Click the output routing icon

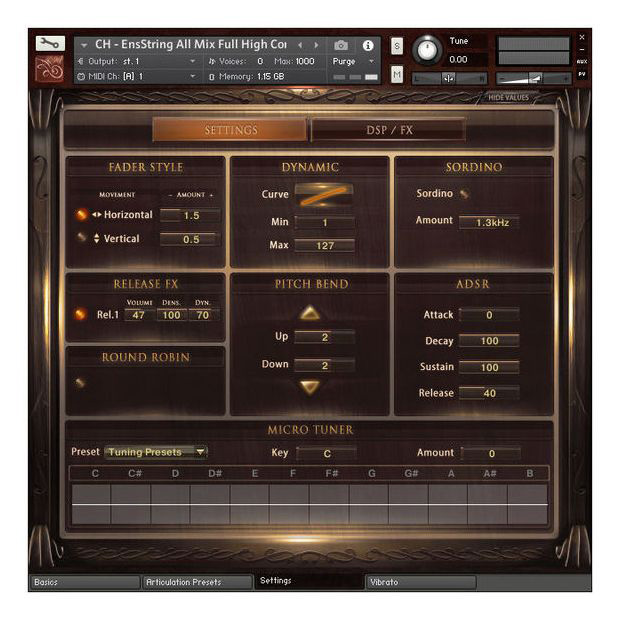pos(81,61)
